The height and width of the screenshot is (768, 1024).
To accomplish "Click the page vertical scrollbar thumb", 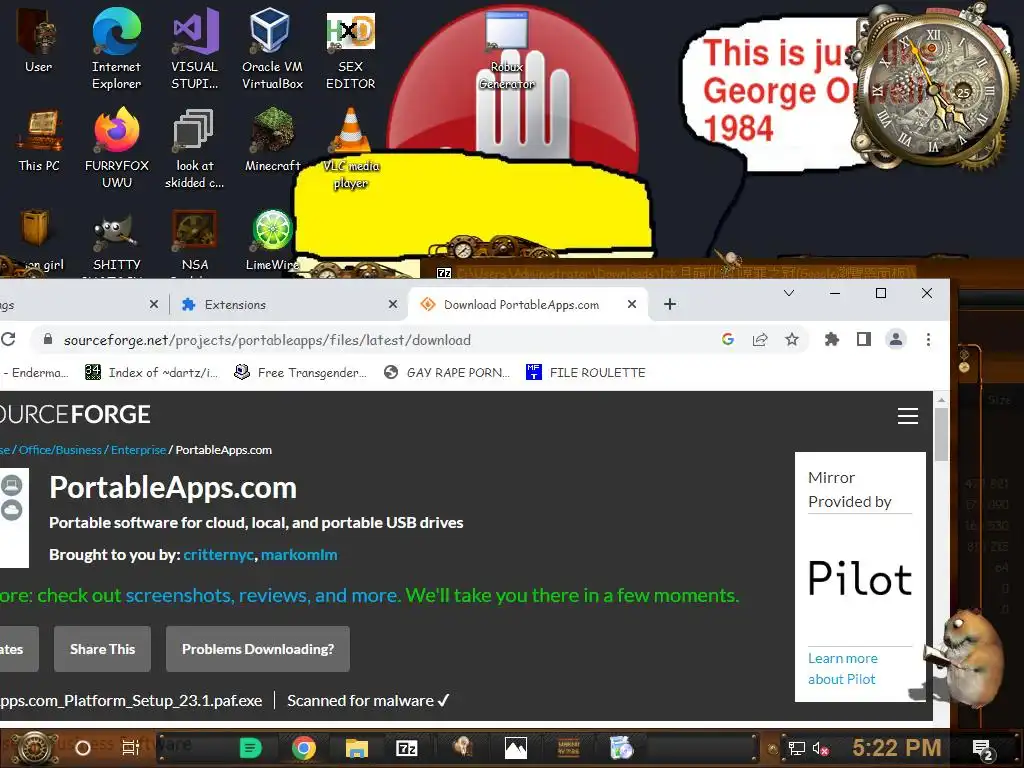I will 941,434.
